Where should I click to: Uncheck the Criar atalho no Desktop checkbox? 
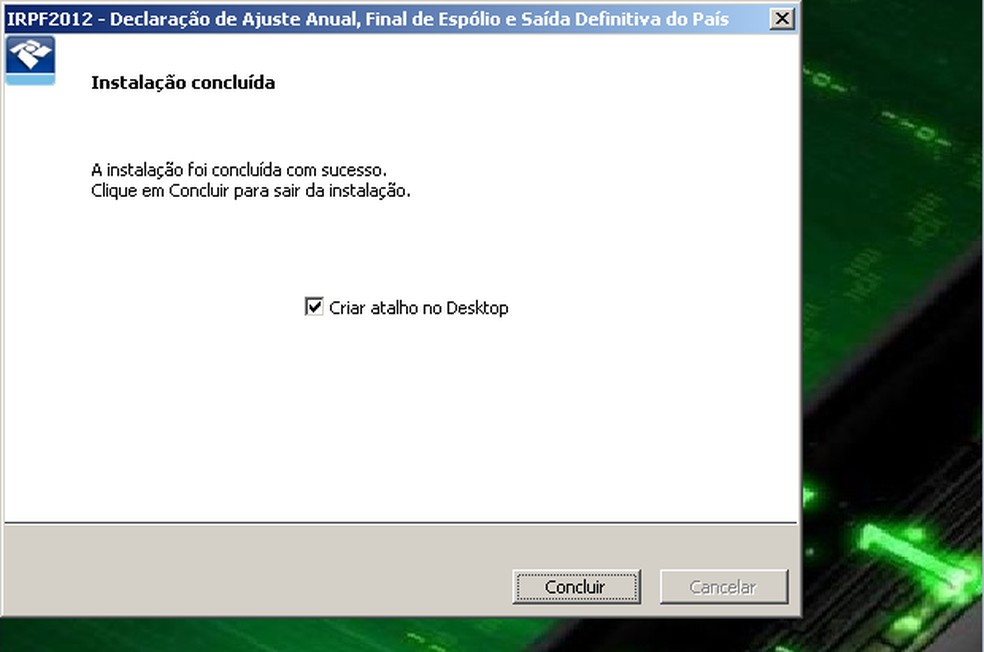click(314, 307)
